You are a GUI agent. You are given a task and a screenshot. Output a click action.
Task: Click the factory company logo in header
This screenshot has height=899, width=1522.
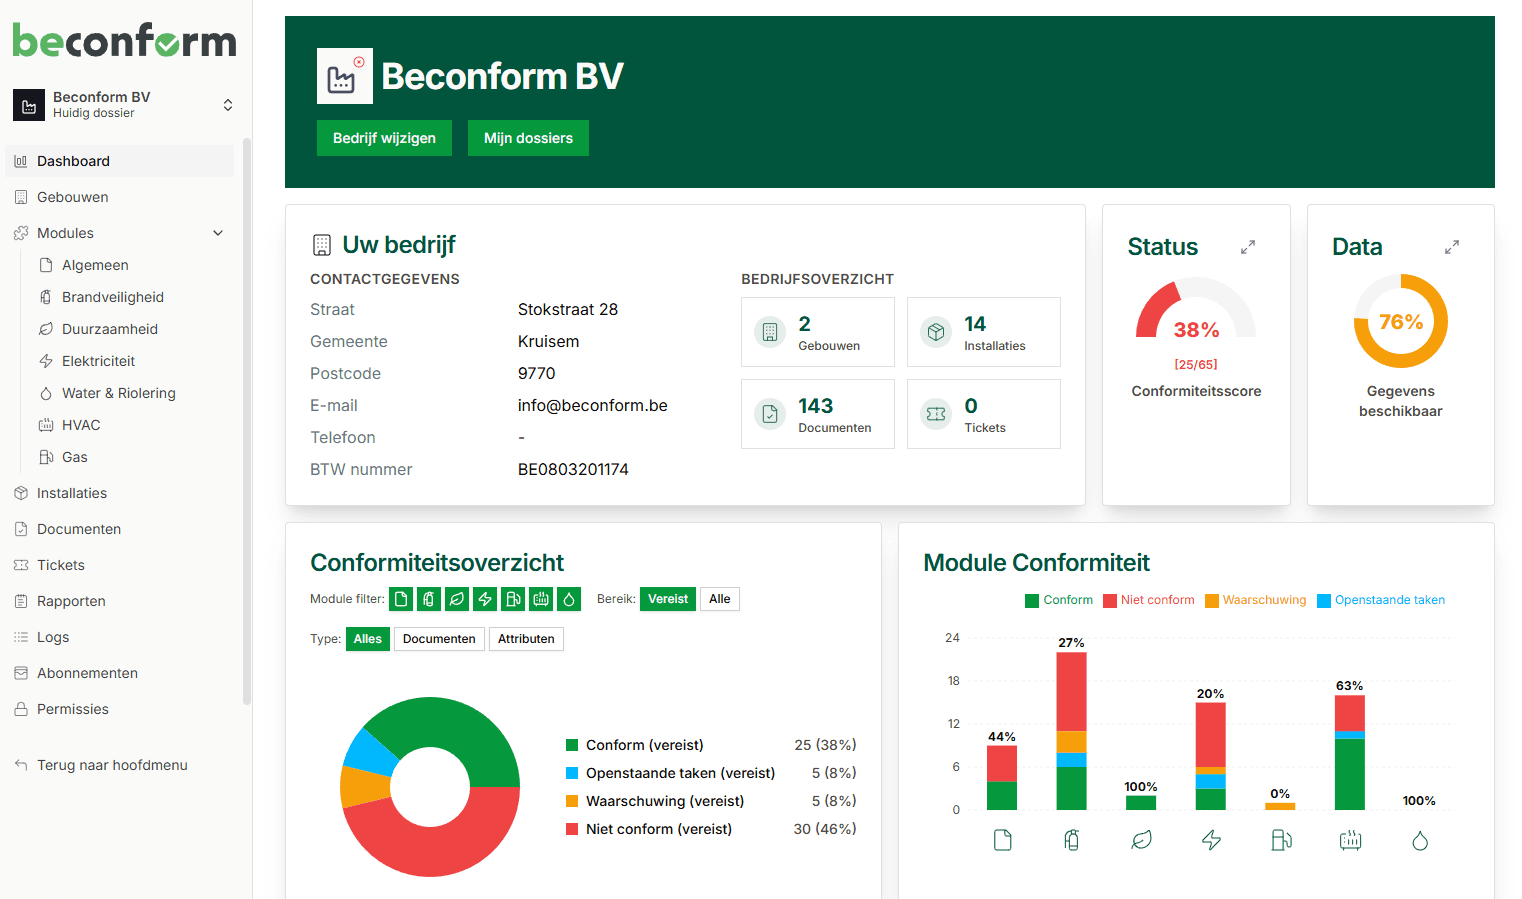(344, 76)
